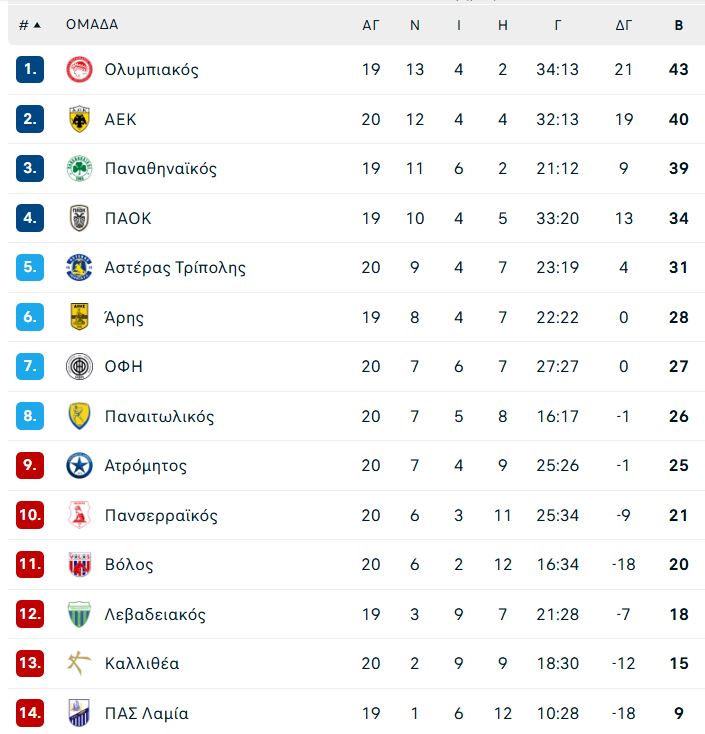705x734 pixels.
Task: Click the ΑΓ matches played header
Action: click(x=370, y=25)
